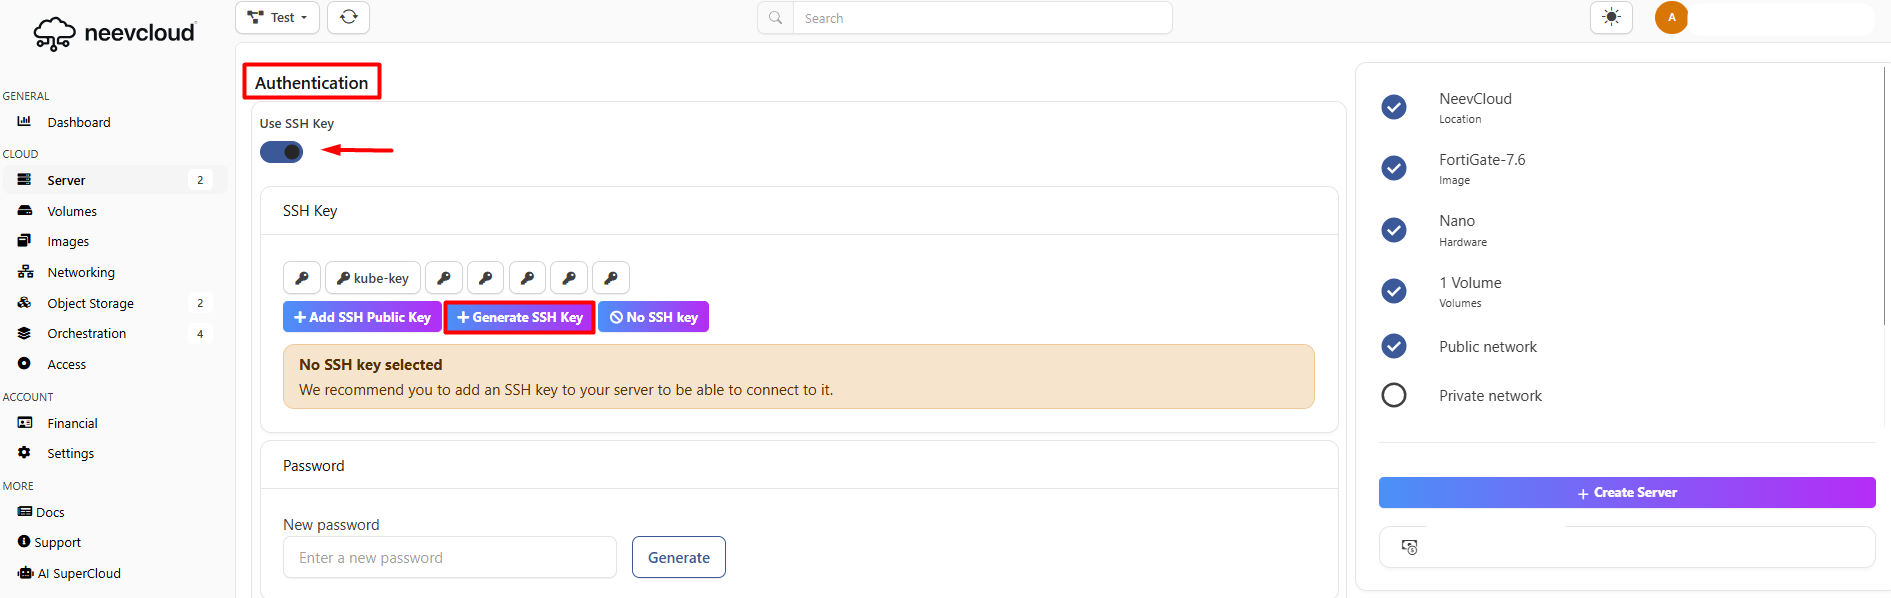The image size is (1891, 598).
Task: Turn off the Use SSH Key switch
Action: [281, 152]
